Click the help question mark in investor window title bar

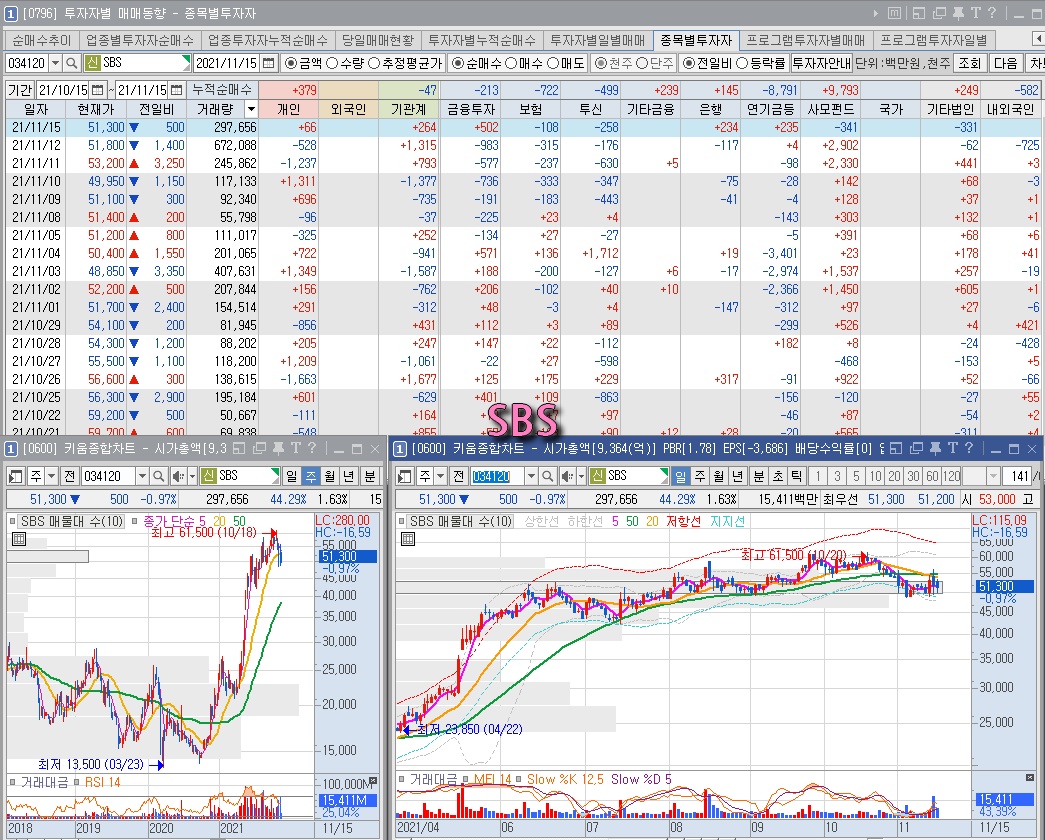point(992,13)
